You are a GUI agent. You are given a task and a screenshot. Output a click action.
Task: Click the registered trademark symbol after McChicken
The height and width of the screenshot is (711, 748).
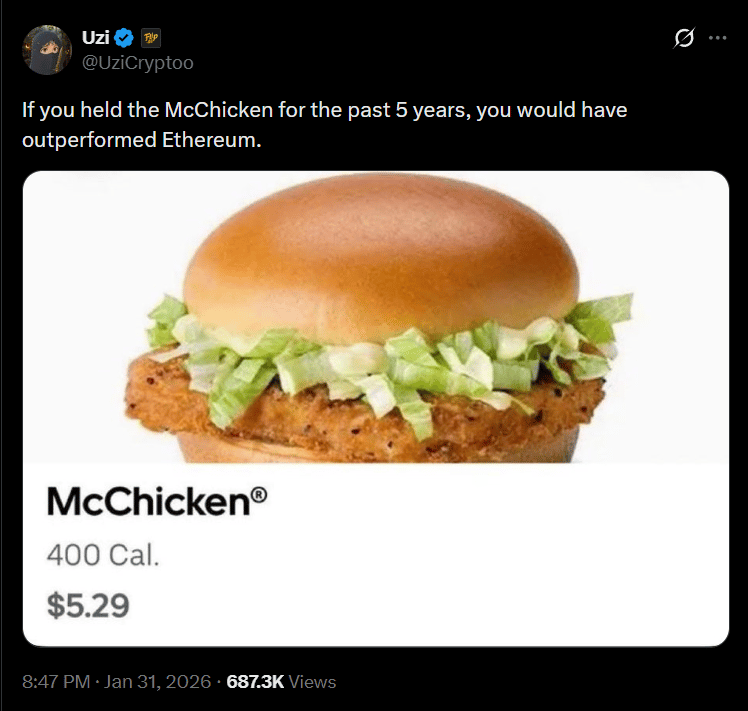259,494
